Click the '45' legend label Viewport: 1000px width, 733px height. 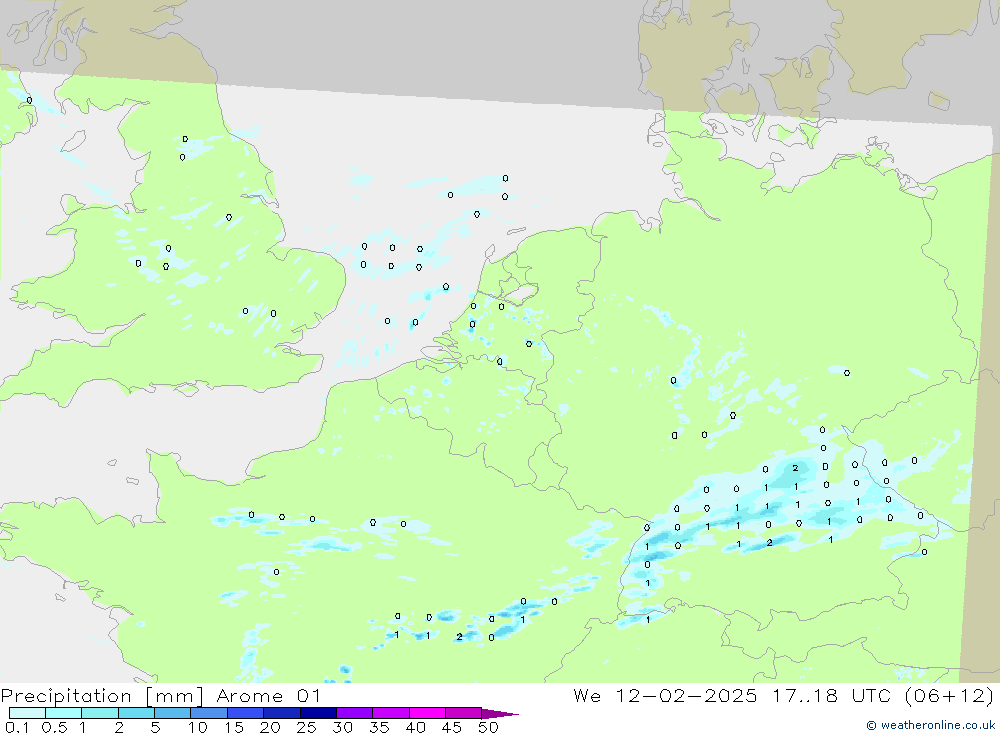coord(452,727)
